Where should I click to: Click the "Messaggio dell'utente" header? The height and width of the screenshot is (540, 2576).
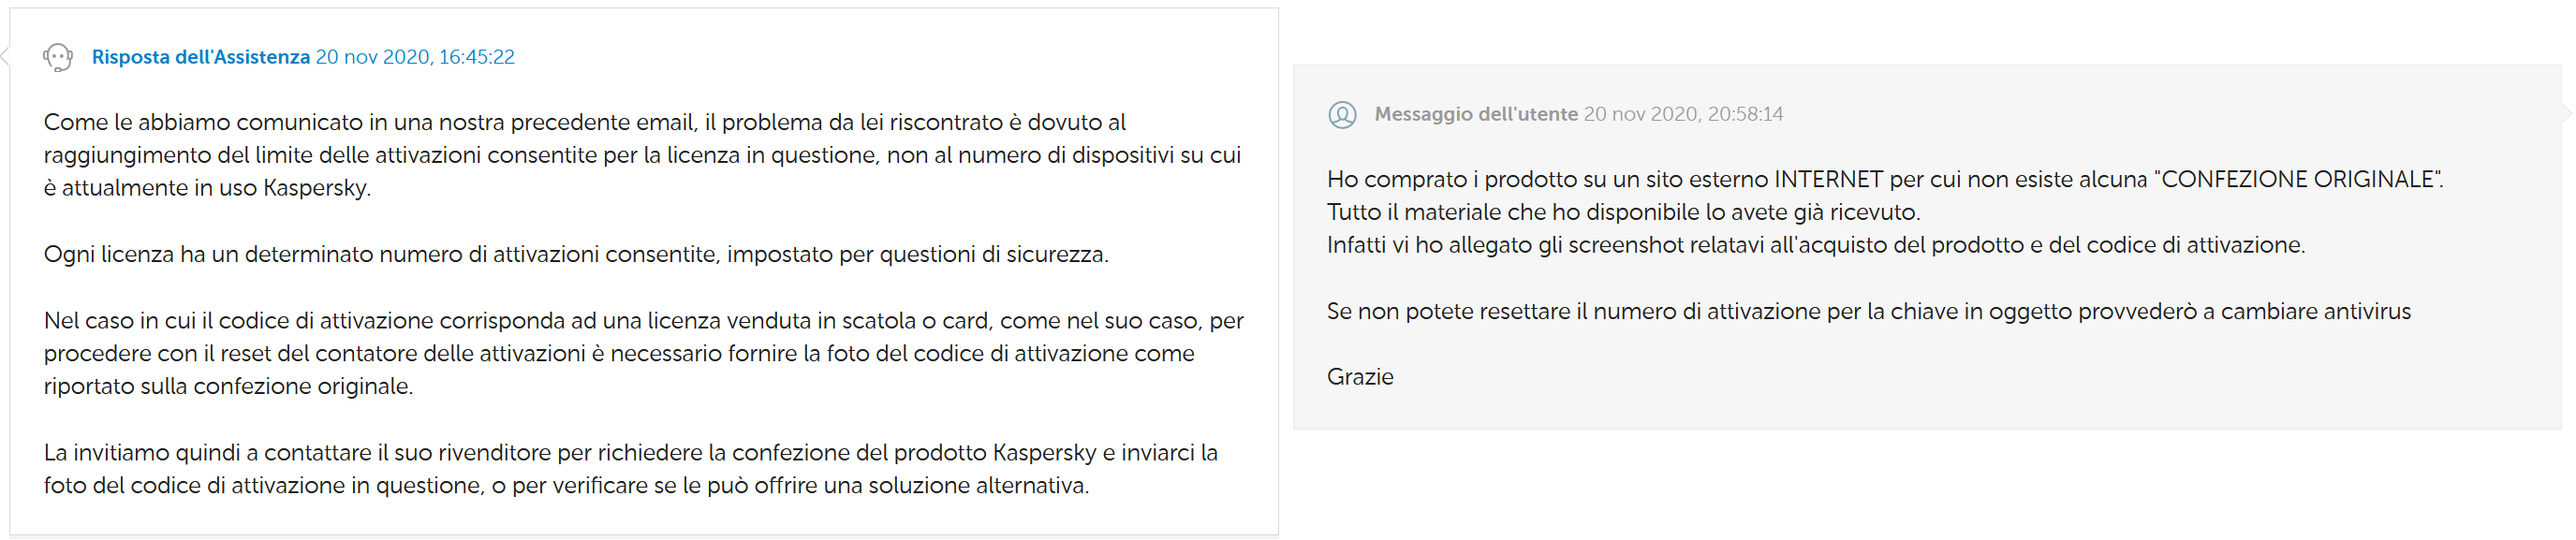click(1475, 114)
